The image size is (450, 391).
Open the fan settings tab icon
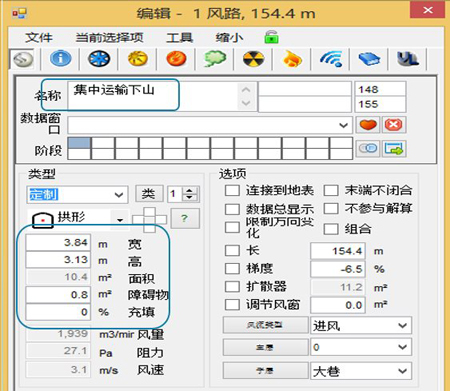[99, 59]
